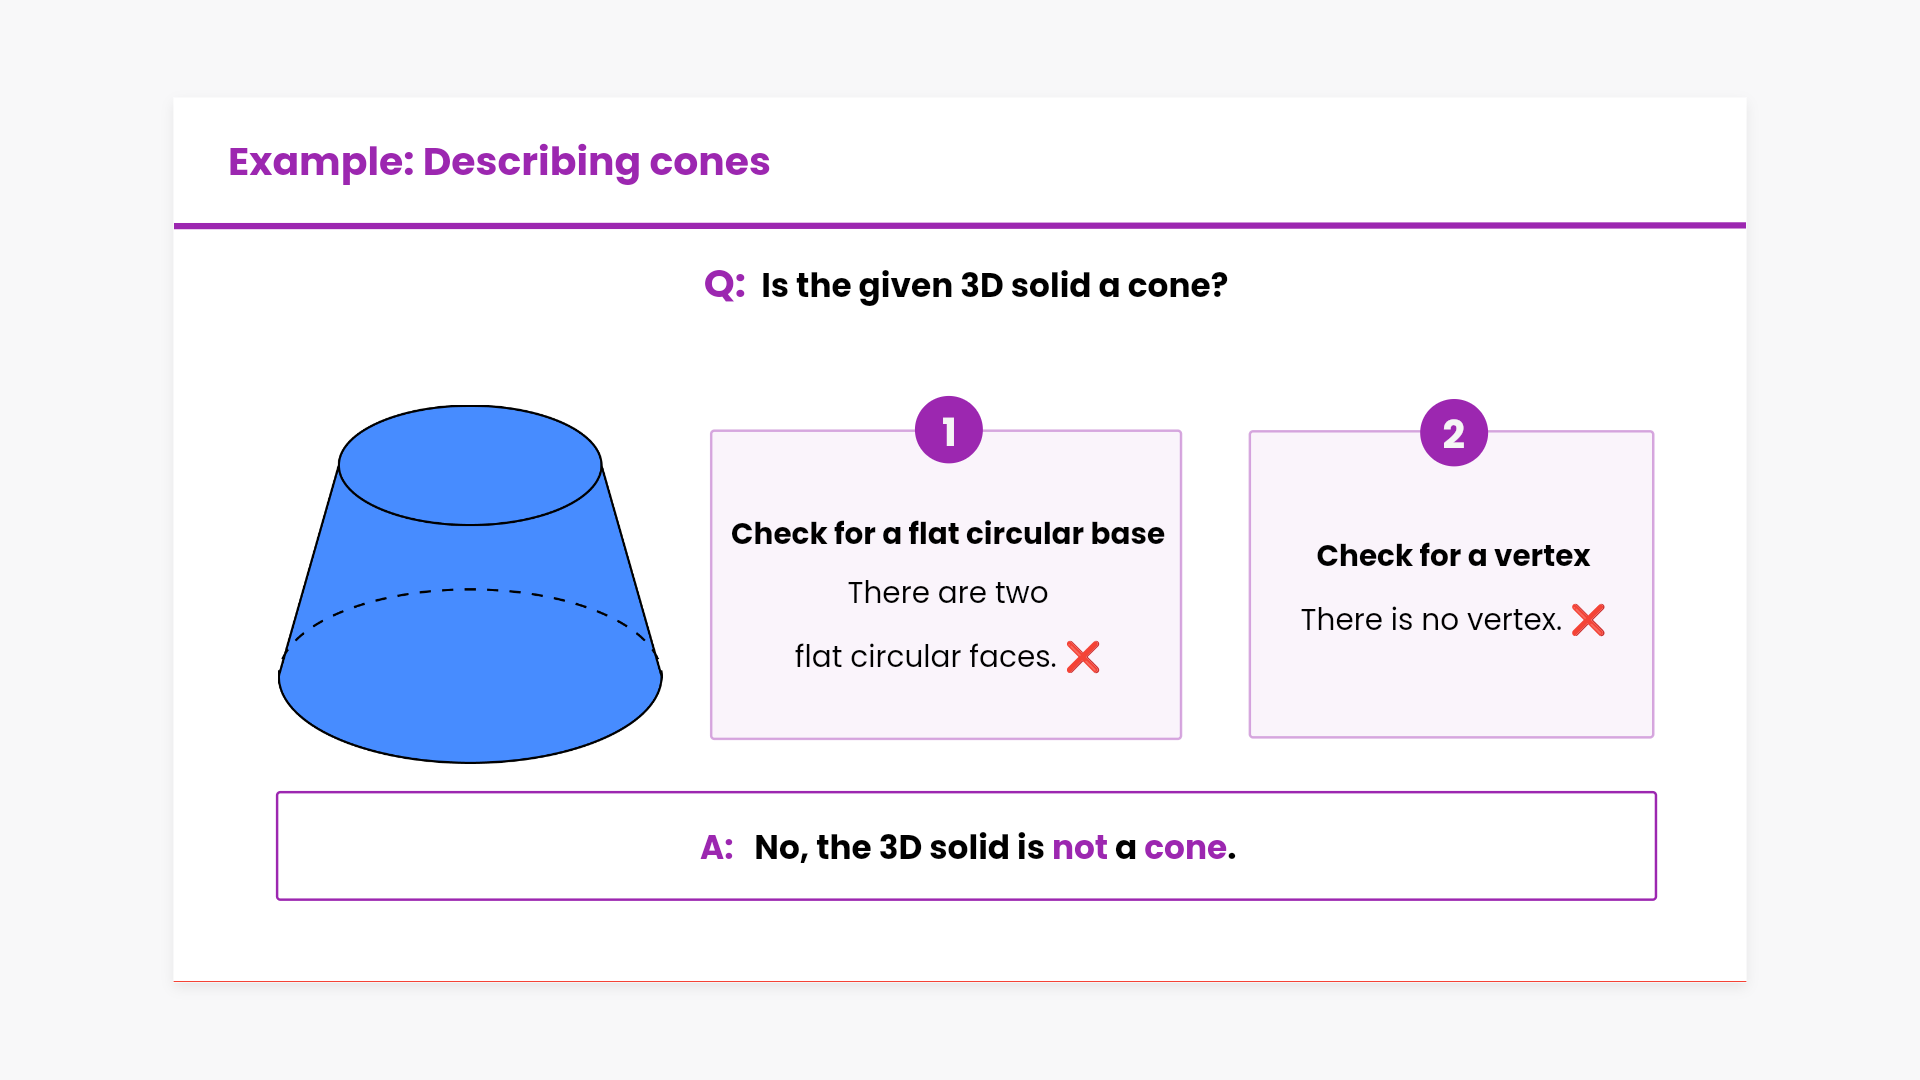The height and width of the screenshot is (1080, 1920).
Task: Click the top circular face of the solid
Action: pos(470,465)
